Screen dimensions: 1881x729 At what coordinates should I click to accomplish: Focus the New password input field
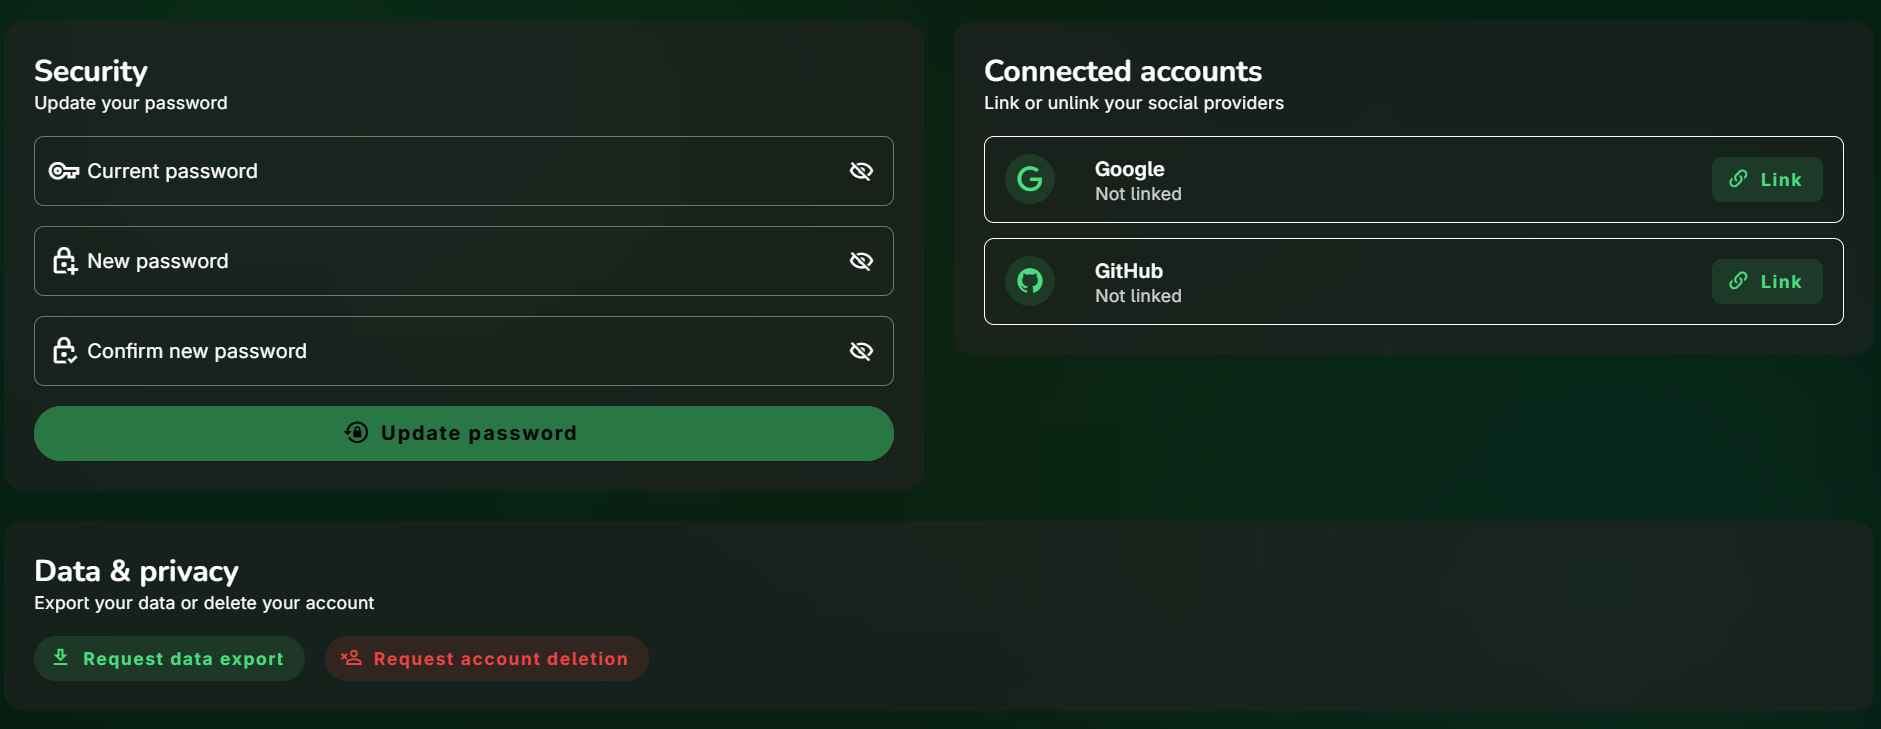pos(450,261)
